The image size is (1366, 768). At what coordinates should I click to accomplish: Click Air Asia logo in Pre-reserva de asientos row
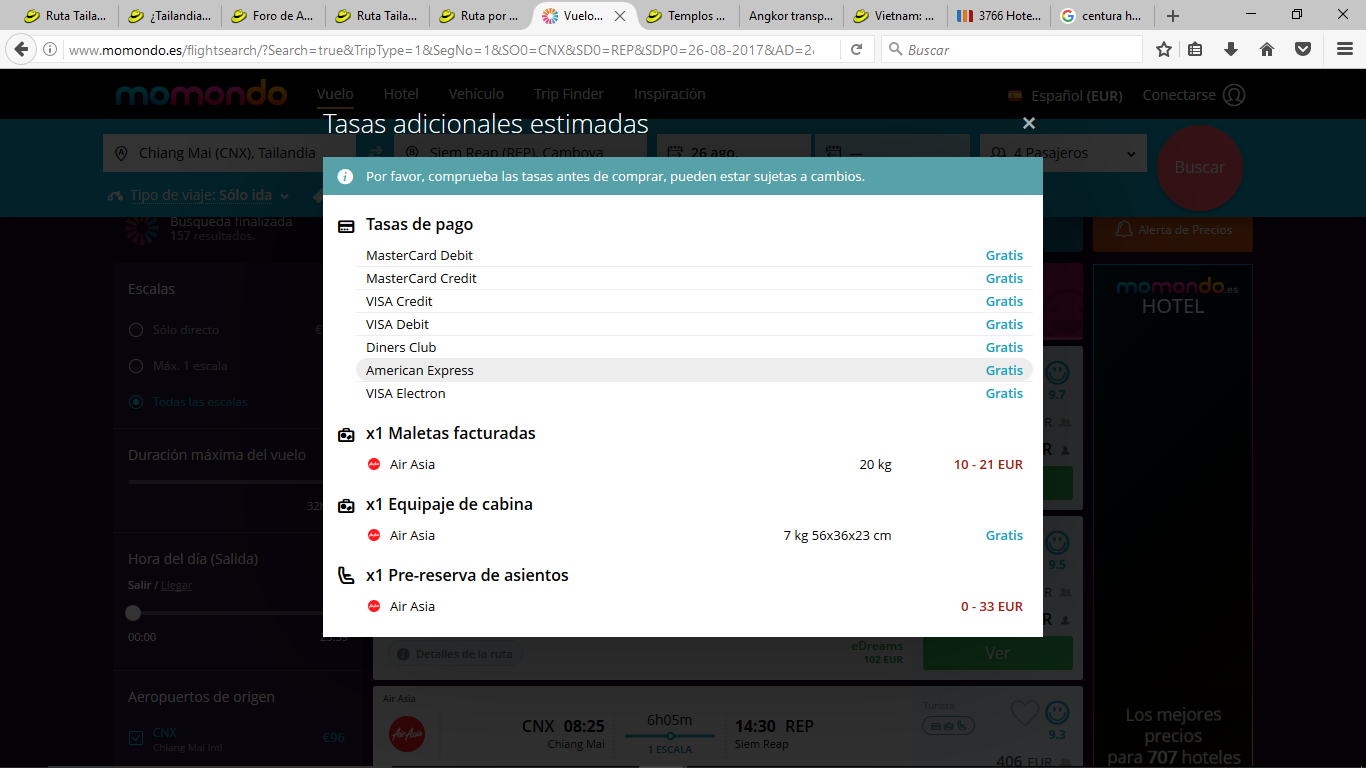[x=374, y=606]
